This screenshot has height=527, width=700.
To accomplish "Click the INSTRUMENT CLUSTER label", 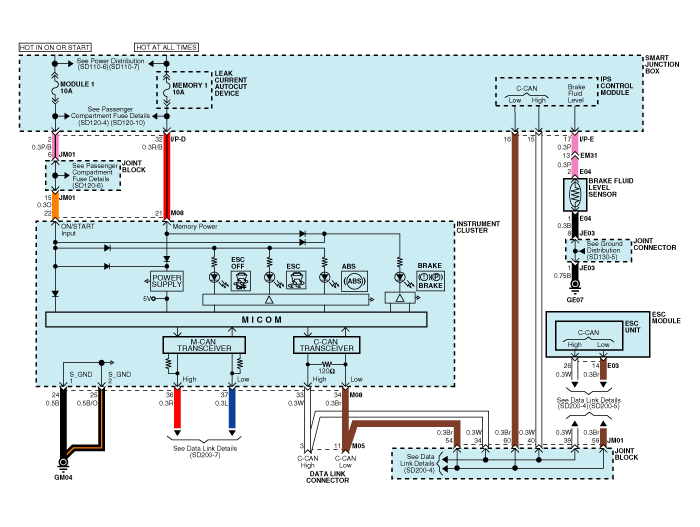I will [x=478, y=227].
